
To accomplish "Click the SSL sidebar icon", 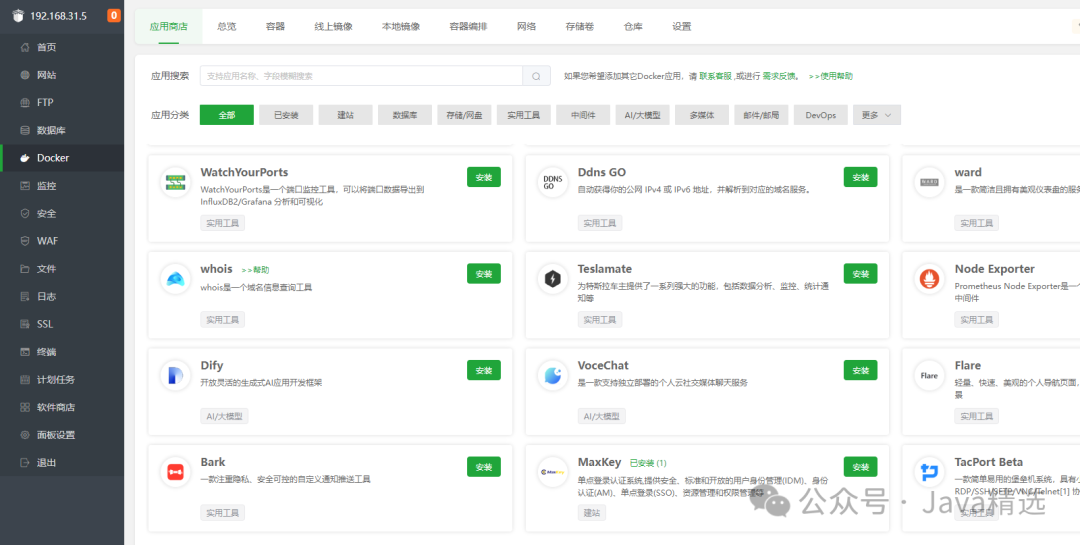I will (25, 324).
